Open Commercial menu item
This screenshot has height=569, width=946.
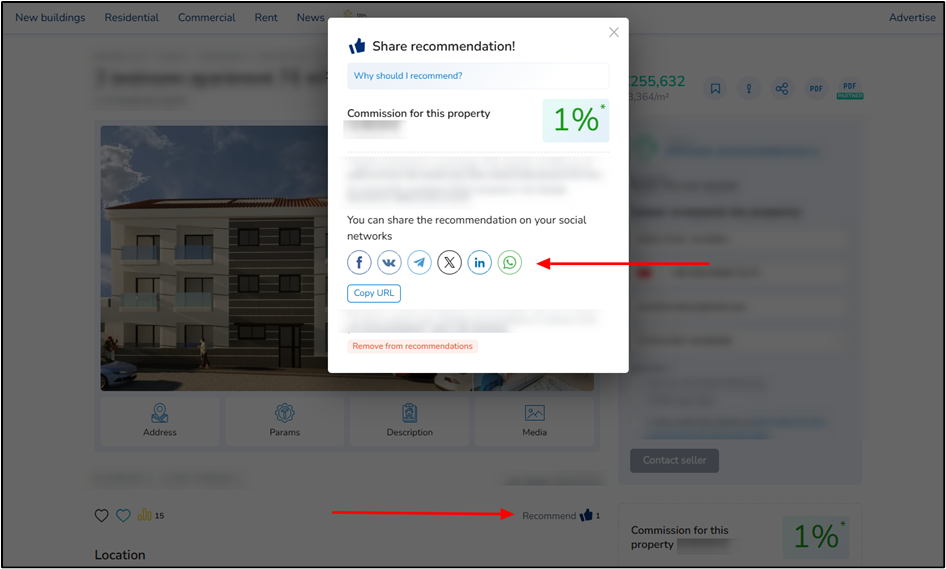point(206,17)
